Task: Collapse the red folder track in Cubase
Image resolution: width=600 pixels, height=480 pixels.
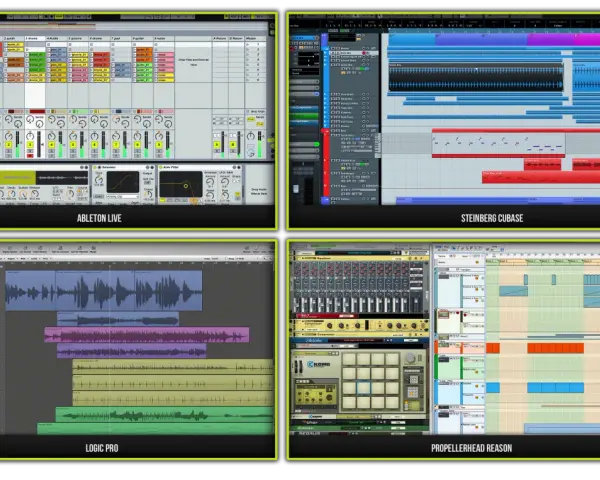Action: click(325, 131)
